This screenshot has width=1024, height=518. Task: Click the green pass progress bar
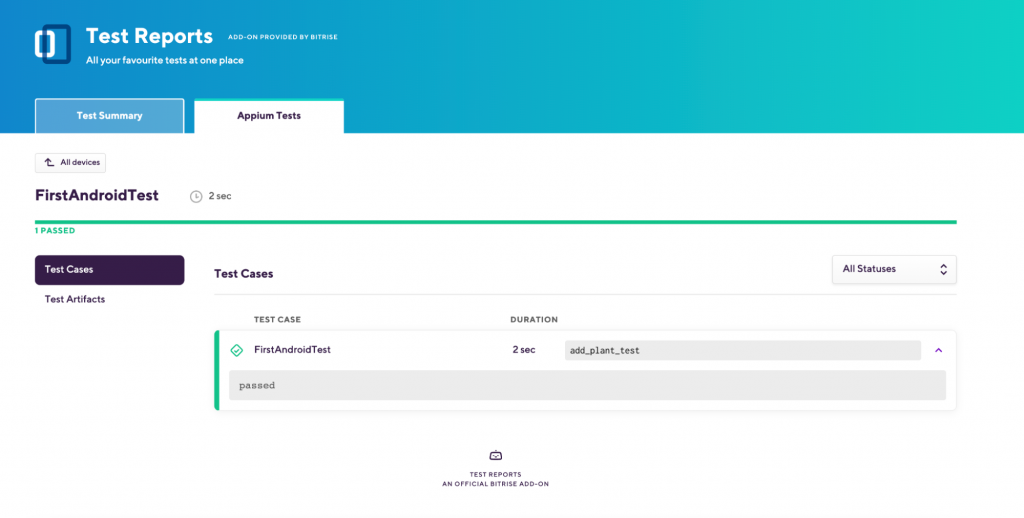click(x=496, y=222)
